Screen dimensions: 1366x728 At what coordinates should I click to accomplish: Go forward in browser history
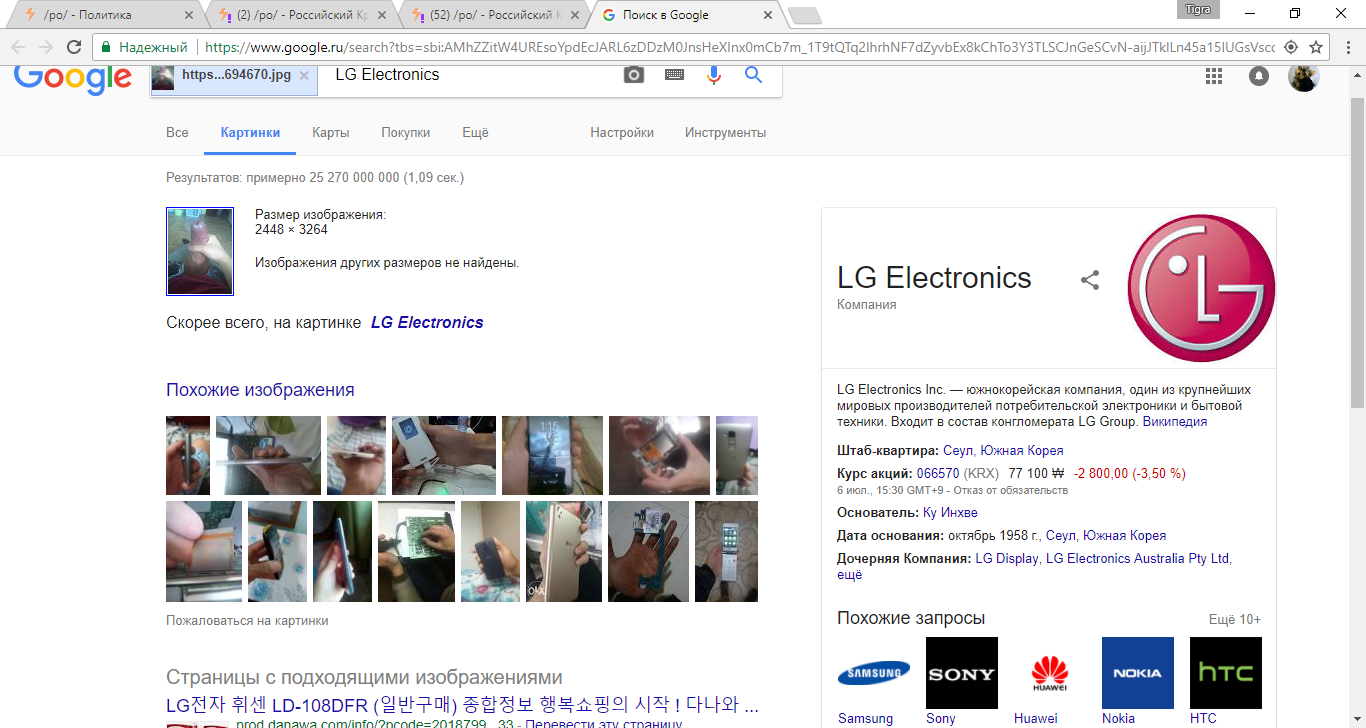46,47
